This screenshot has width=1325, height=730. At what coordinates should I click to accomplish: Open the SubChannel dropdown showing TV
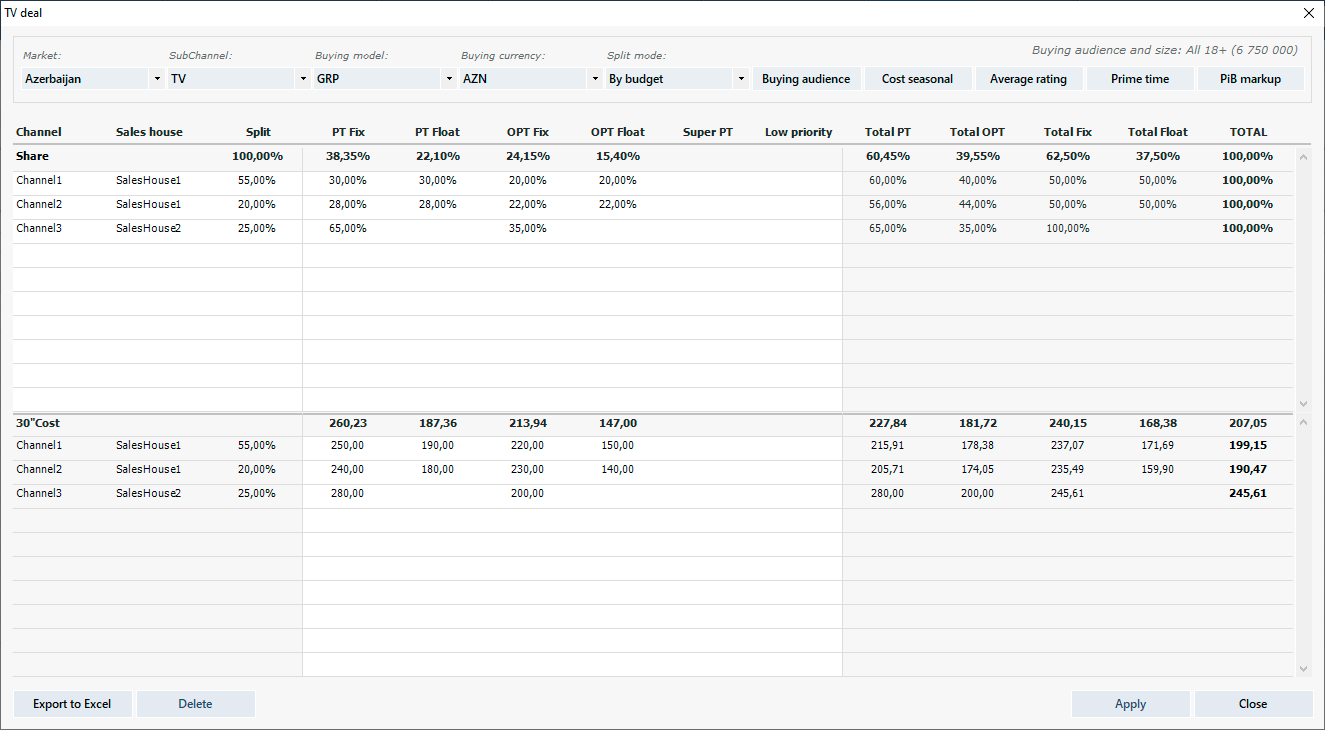pos(238,79)
